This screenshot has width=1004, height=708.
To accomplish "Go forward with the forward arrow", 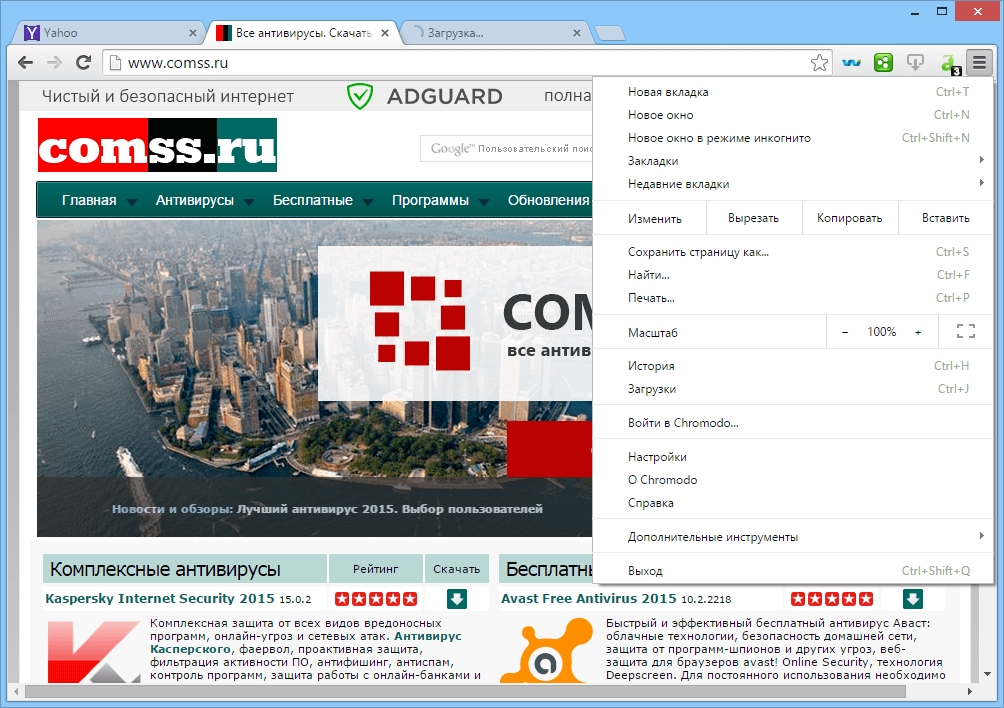I will click(x=54, y=63).
